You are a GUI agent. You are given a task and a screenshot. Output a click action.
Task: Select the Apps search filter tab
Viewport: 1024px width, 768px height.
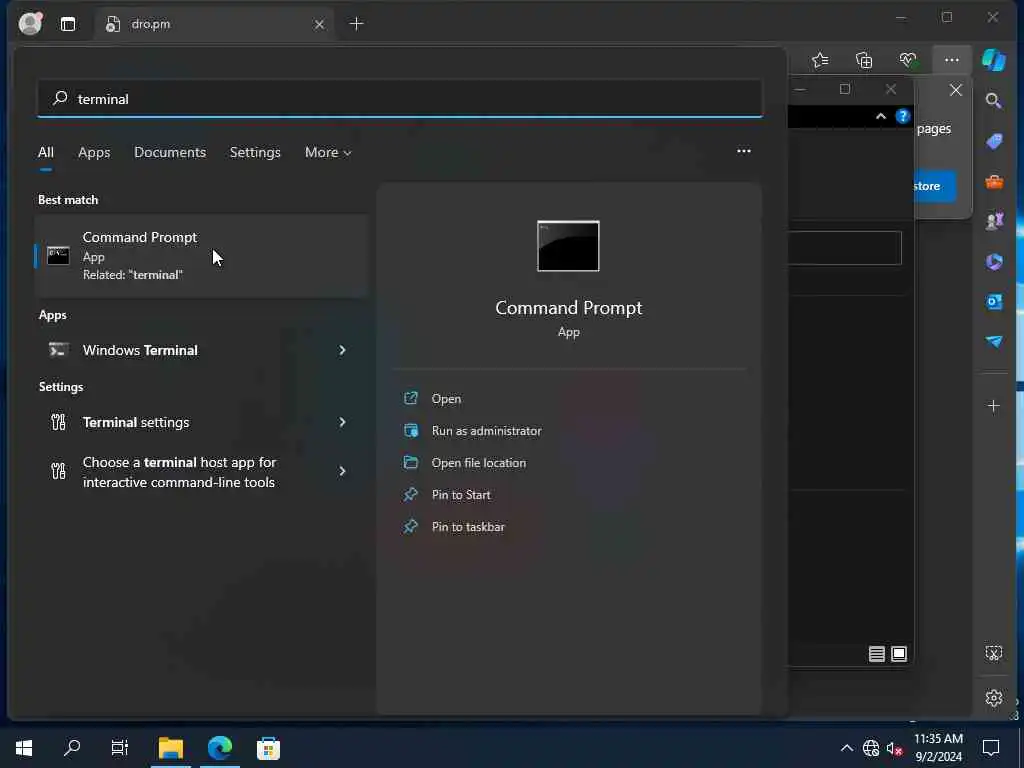pos(94,152)
